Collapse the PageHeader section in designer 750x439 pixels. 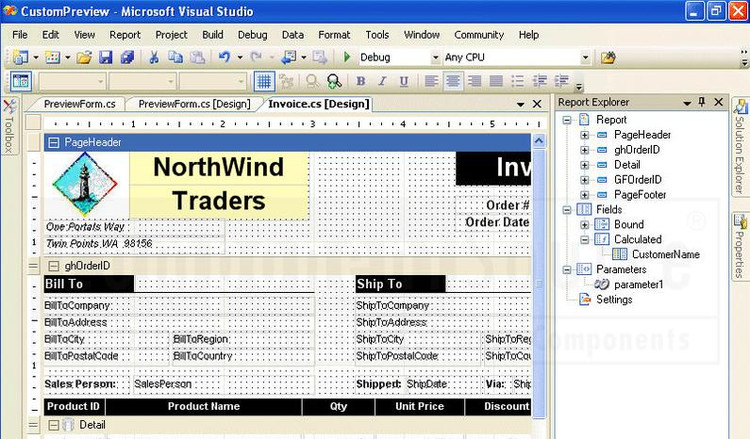pyautogui.click(x=54, y=142)
